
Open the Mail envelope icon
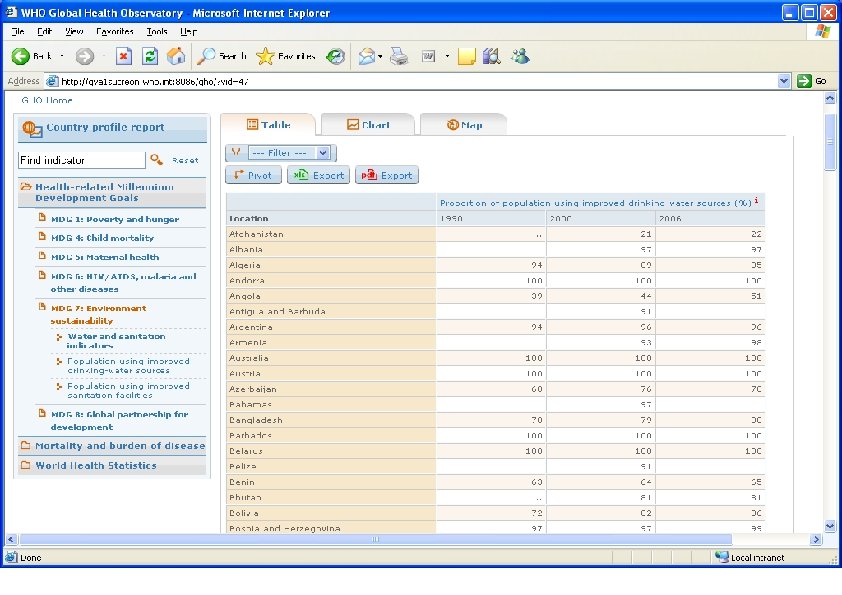[366, 56]
